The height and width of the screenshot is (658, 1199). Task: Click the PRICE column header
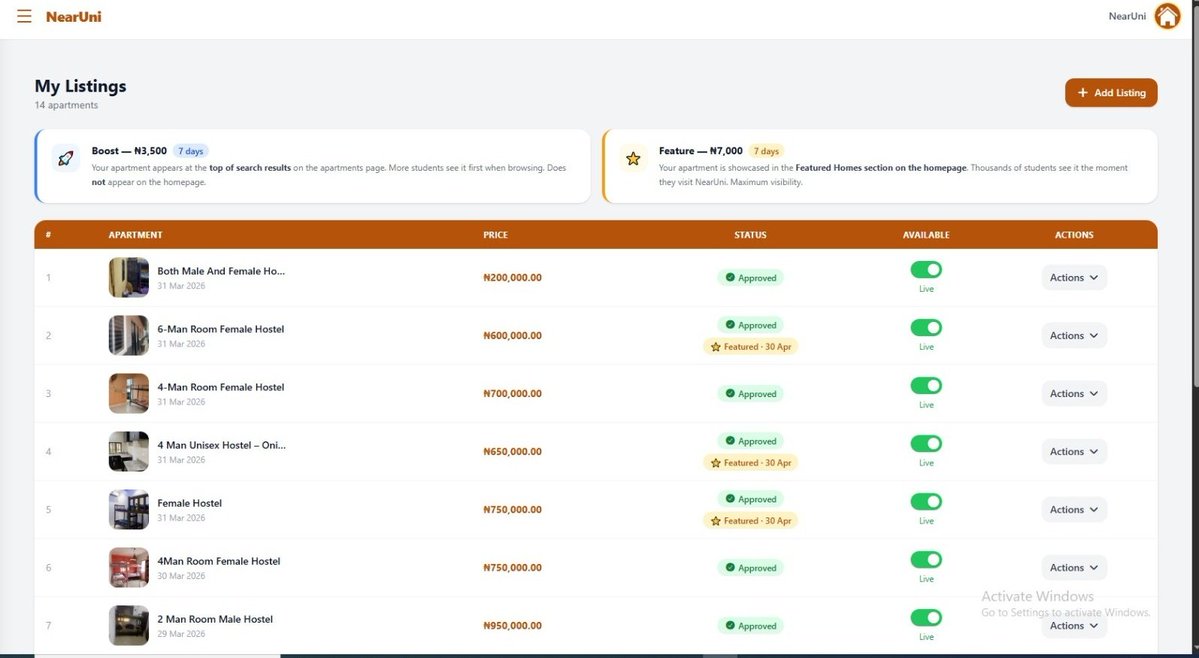click(496, 235)
